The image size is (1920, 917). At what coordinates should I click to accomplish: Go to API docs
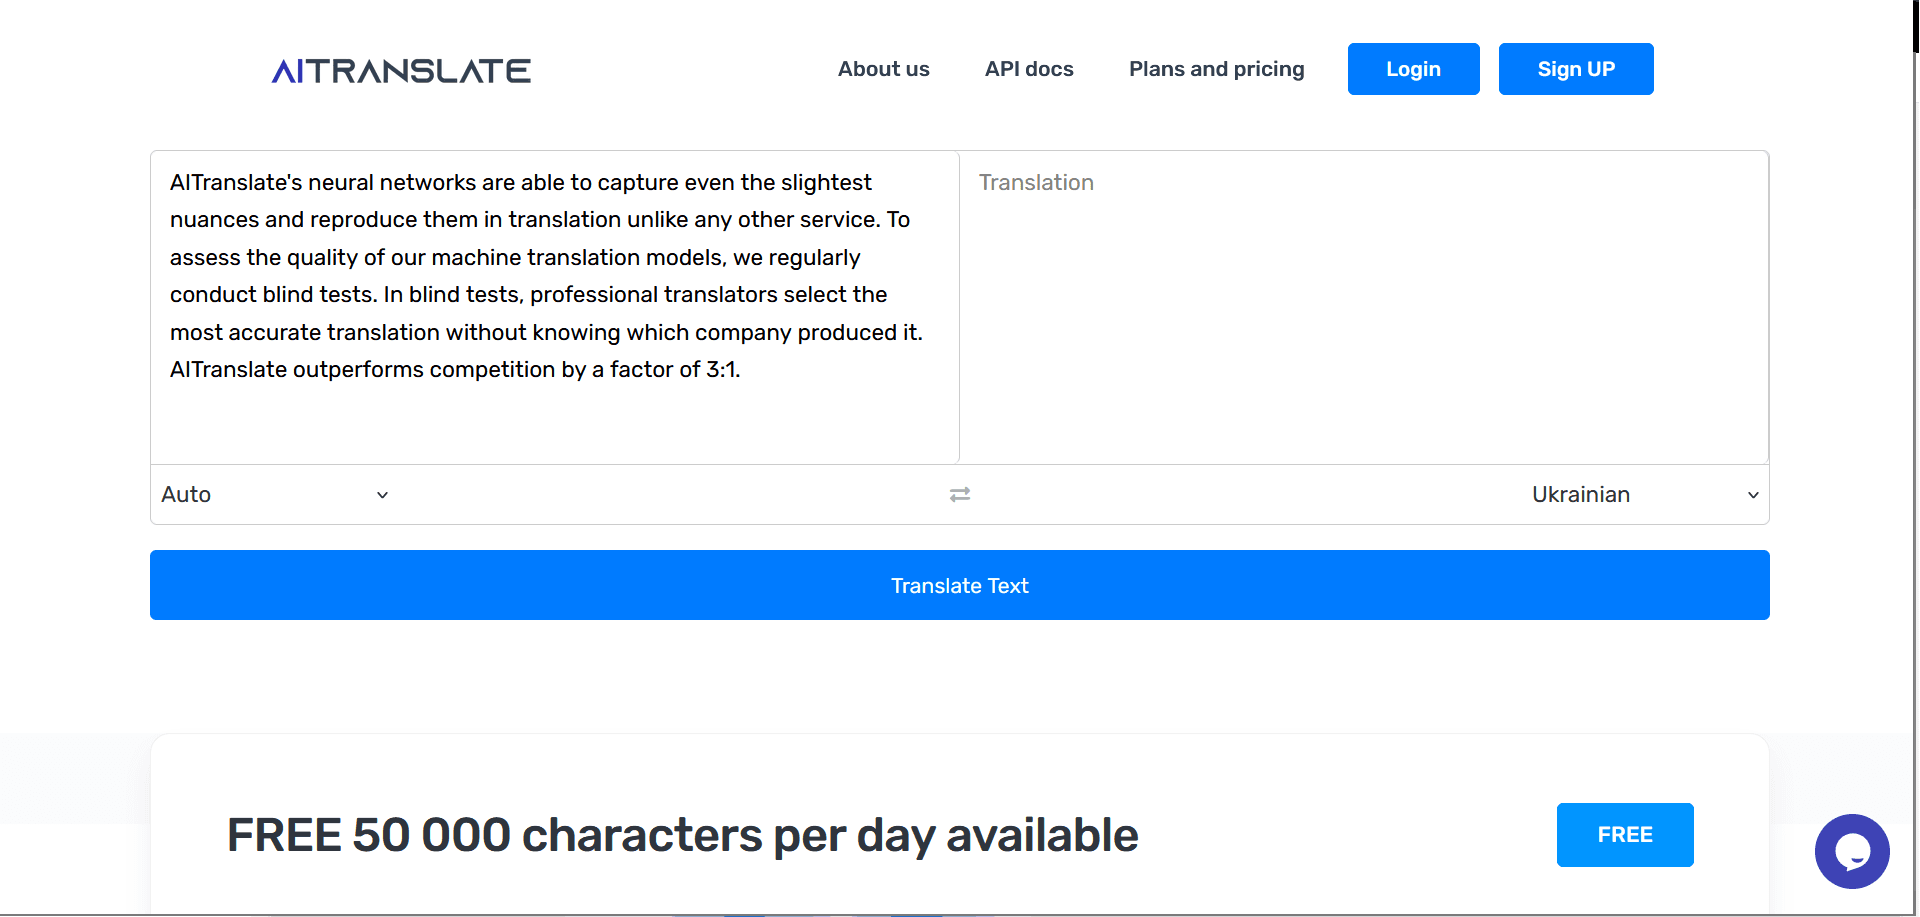(1028, 69)
